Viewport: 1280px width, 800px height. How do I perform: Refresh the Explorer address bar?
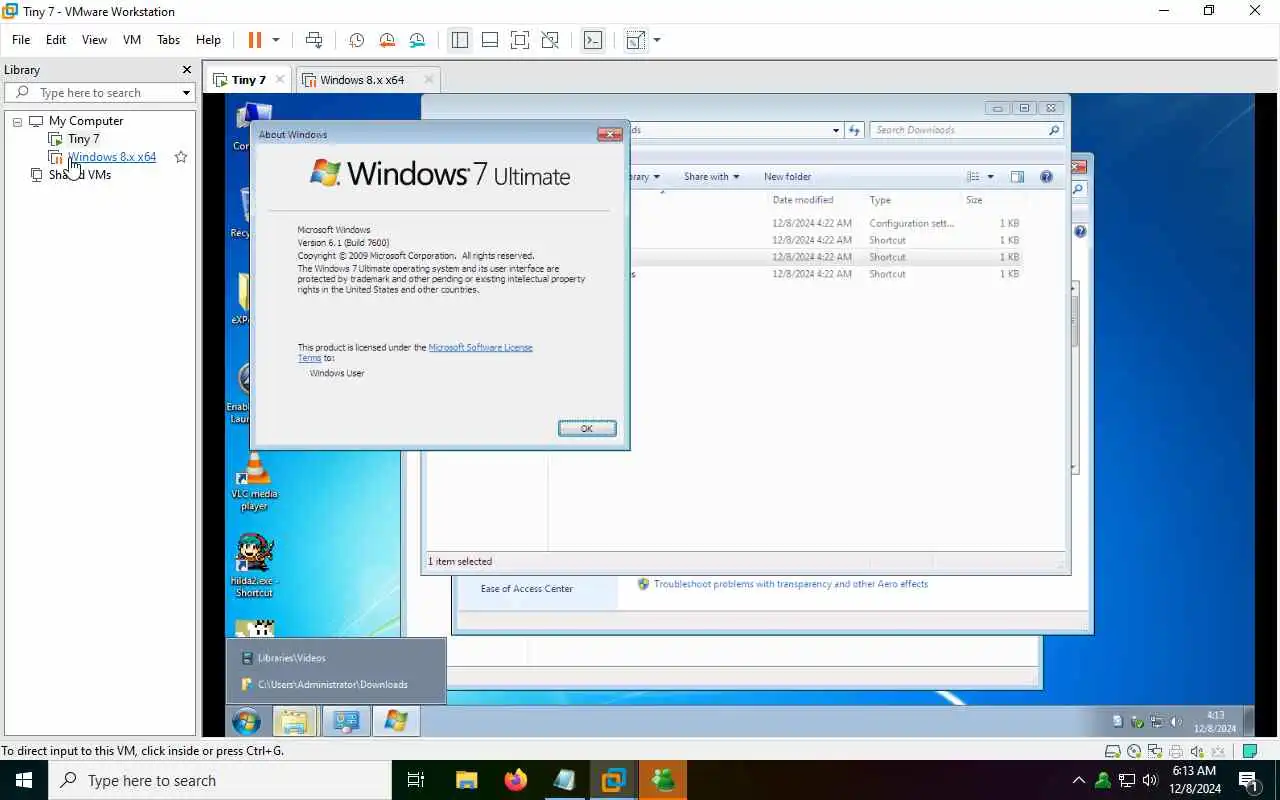tap(854, 130)
